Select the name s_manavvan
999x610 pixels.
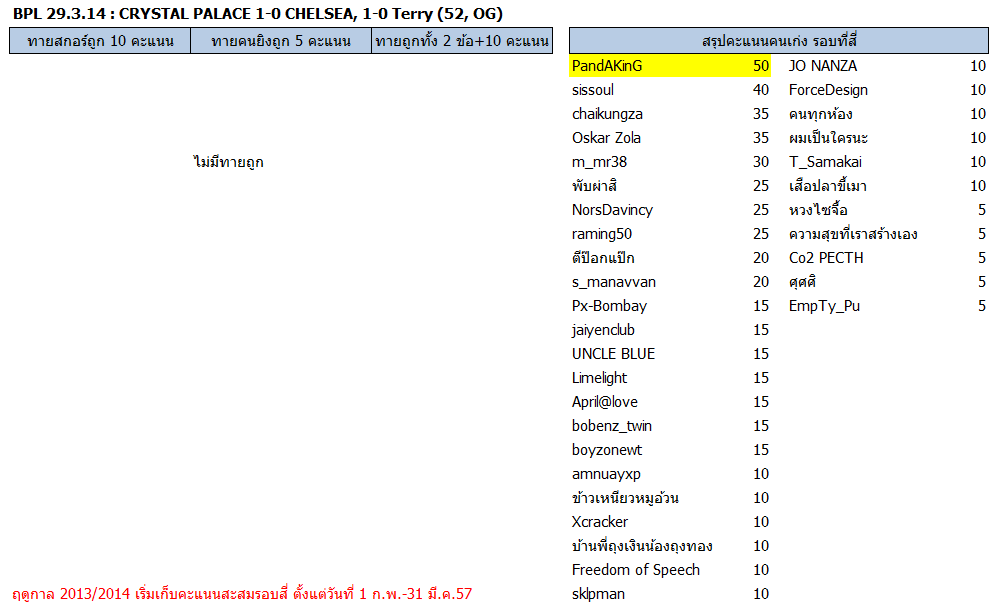(x=614, y=282)
